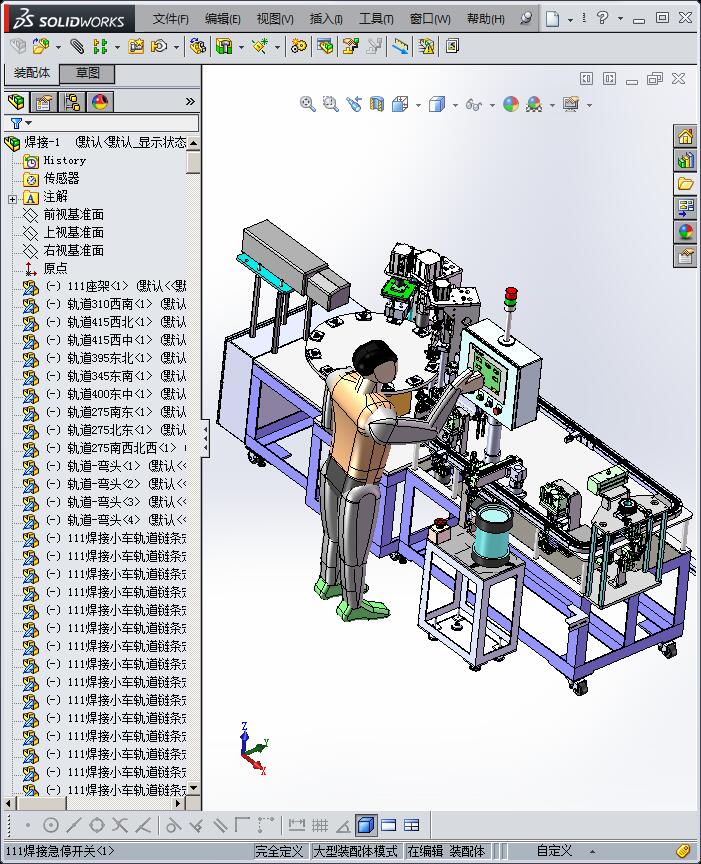This screenshot has height=864, width=701.
Task: Click Zoom to Fit magnifier icon
Action: [308, 104]
